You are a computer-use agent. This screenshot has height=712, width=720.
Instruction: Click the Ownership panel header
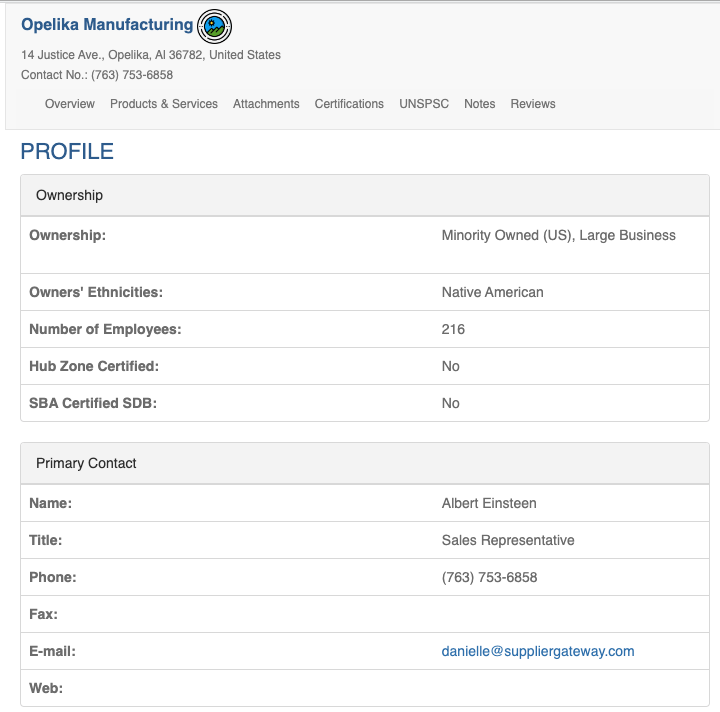(365, 195)
